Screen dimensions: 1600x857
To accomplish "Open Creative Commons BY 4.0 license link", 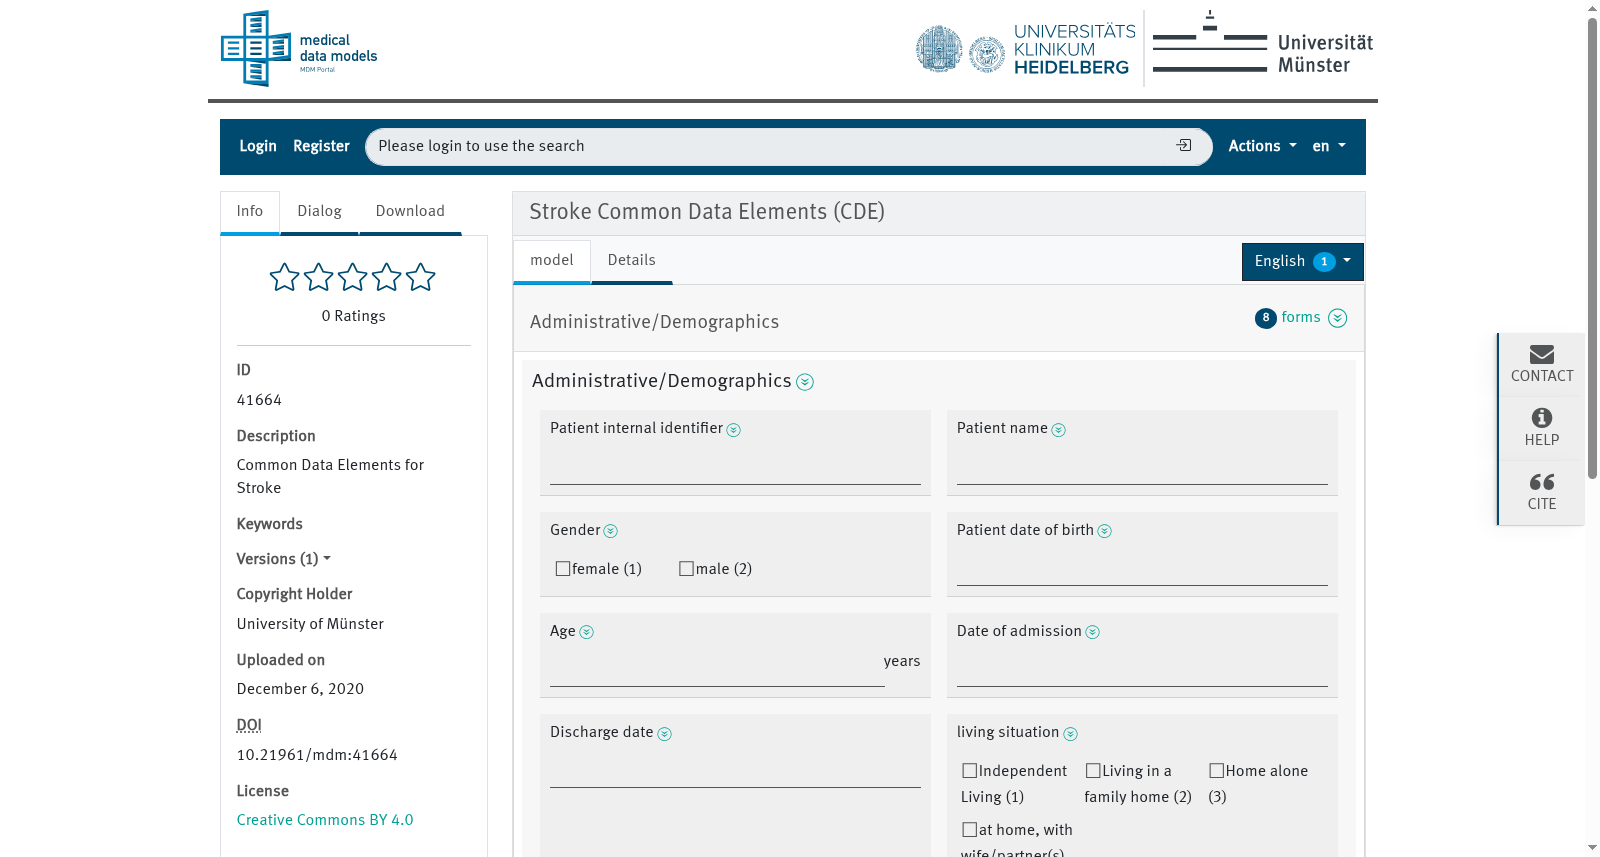I will [x=325, y=820].
